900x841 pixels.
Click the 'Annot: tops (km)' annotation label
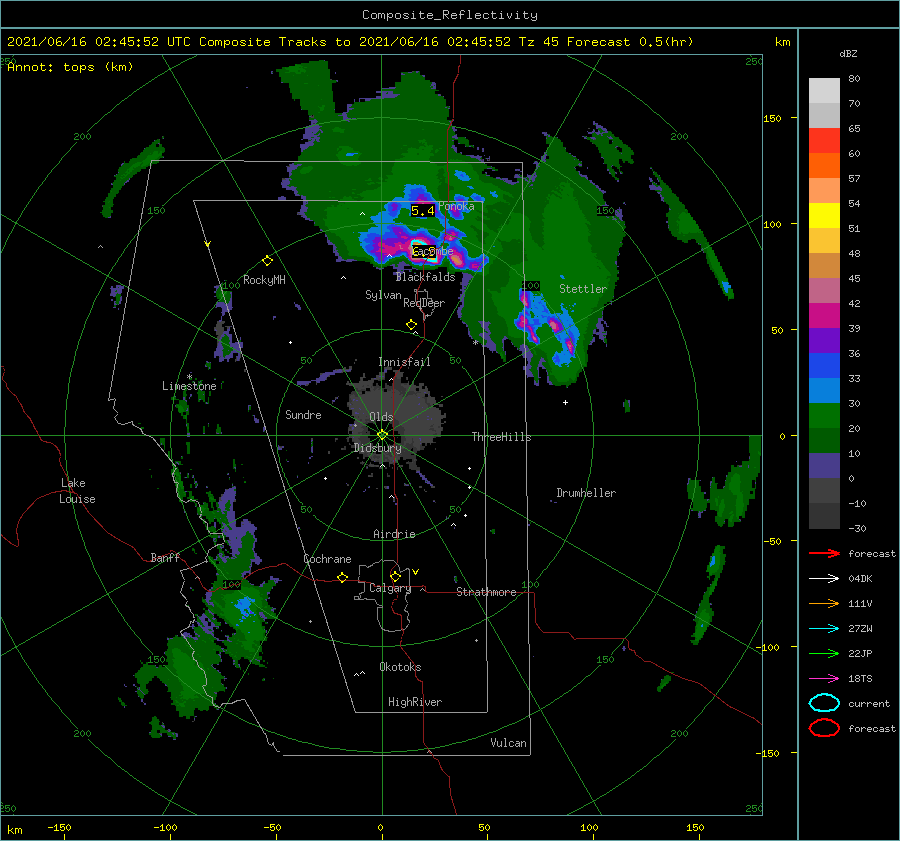click(70, 67)
